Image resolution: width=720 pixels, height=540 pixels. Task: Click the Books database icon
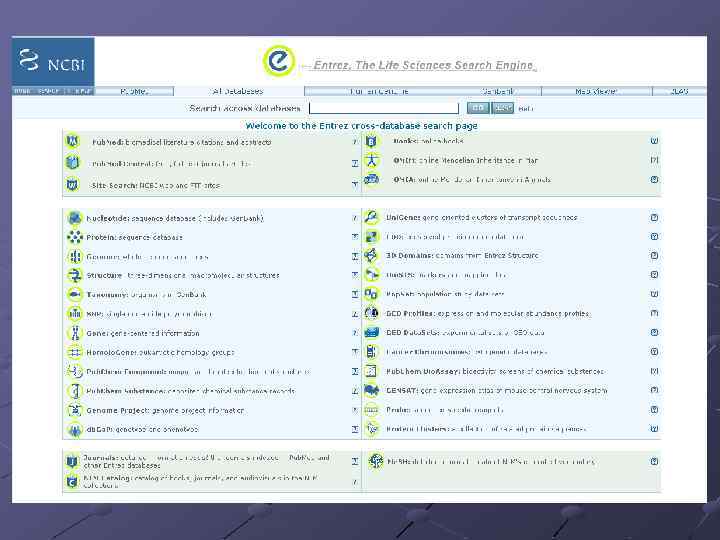tap(371, 141)
